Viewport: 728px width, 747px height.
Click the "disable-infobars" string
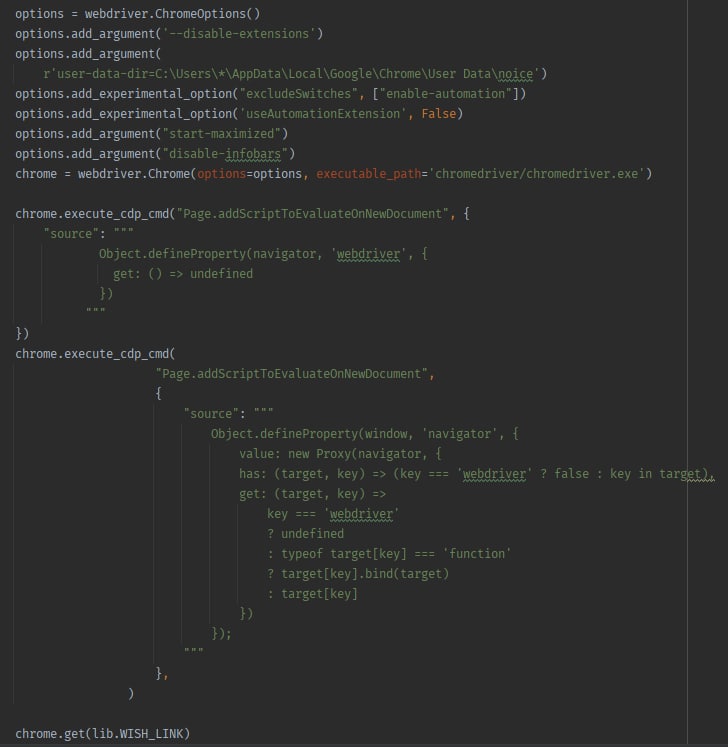click(x=225, y=154)
